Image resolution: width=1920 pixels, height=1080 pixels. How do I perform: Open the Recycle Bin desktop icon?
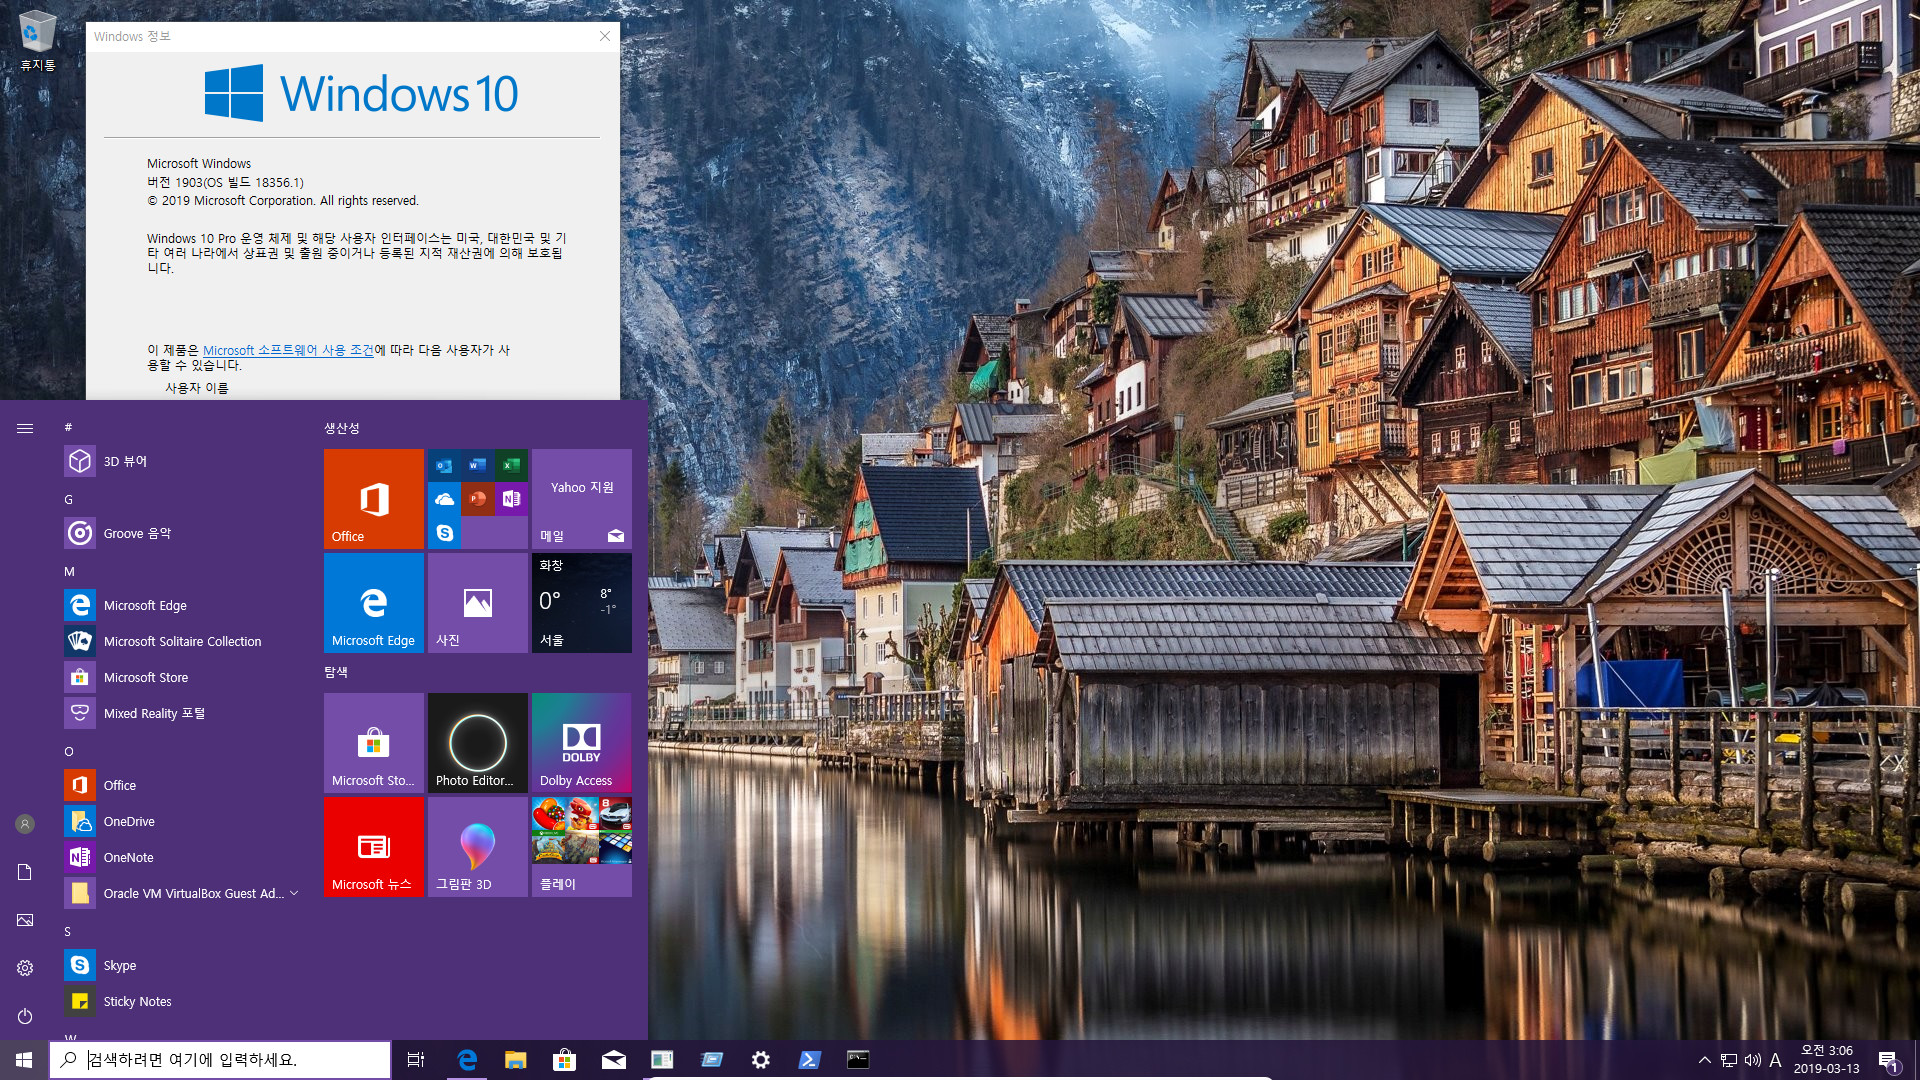[x=37, y=40]
